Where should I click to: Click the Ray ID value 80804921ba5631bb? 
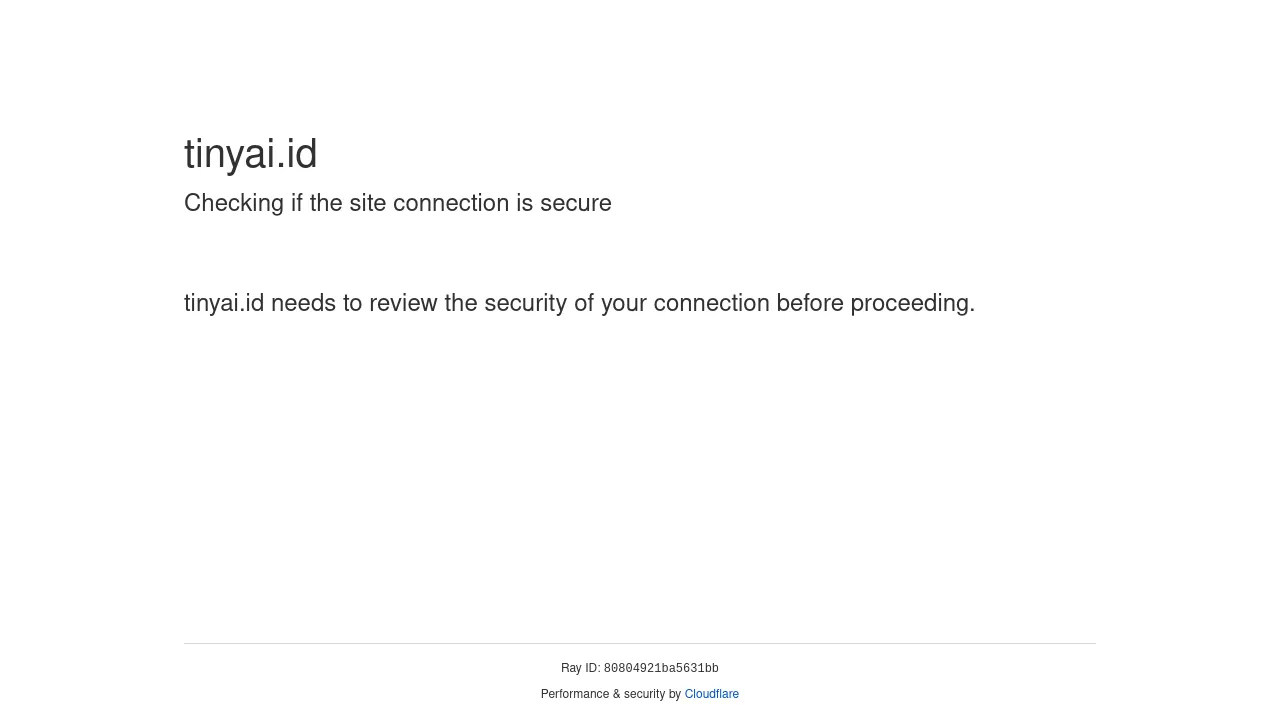(x=661, y=668)
